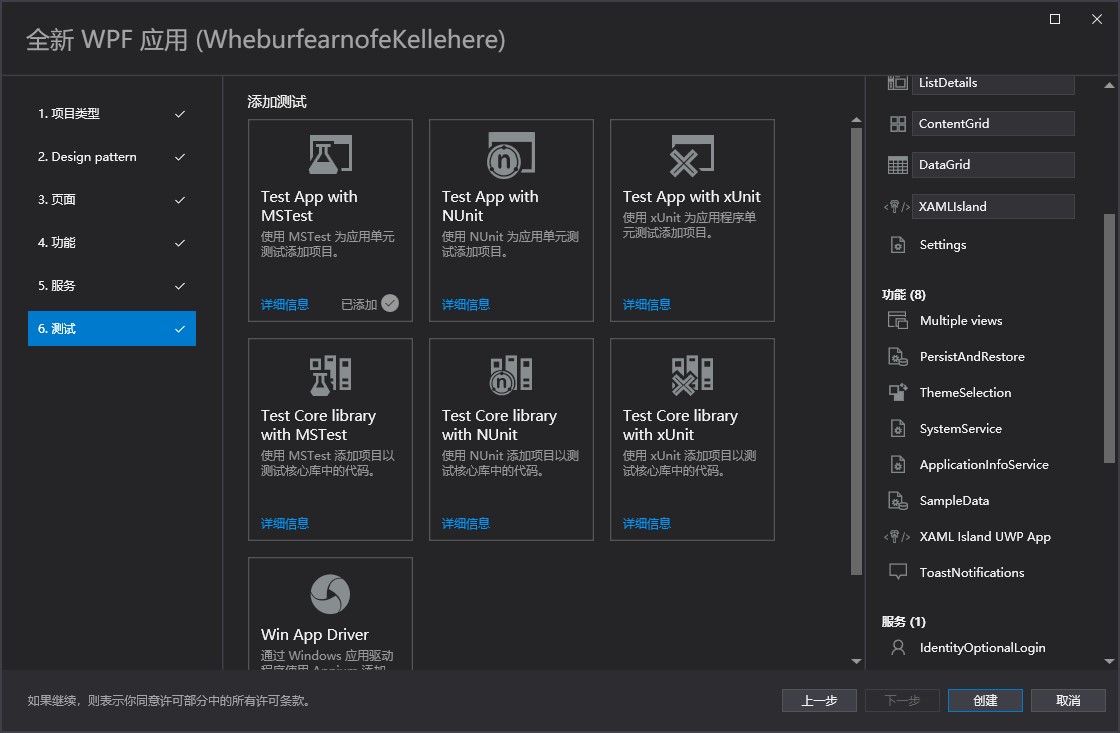
Task: Click the test list scroll up arrow
Action: (x=856, y=120)
